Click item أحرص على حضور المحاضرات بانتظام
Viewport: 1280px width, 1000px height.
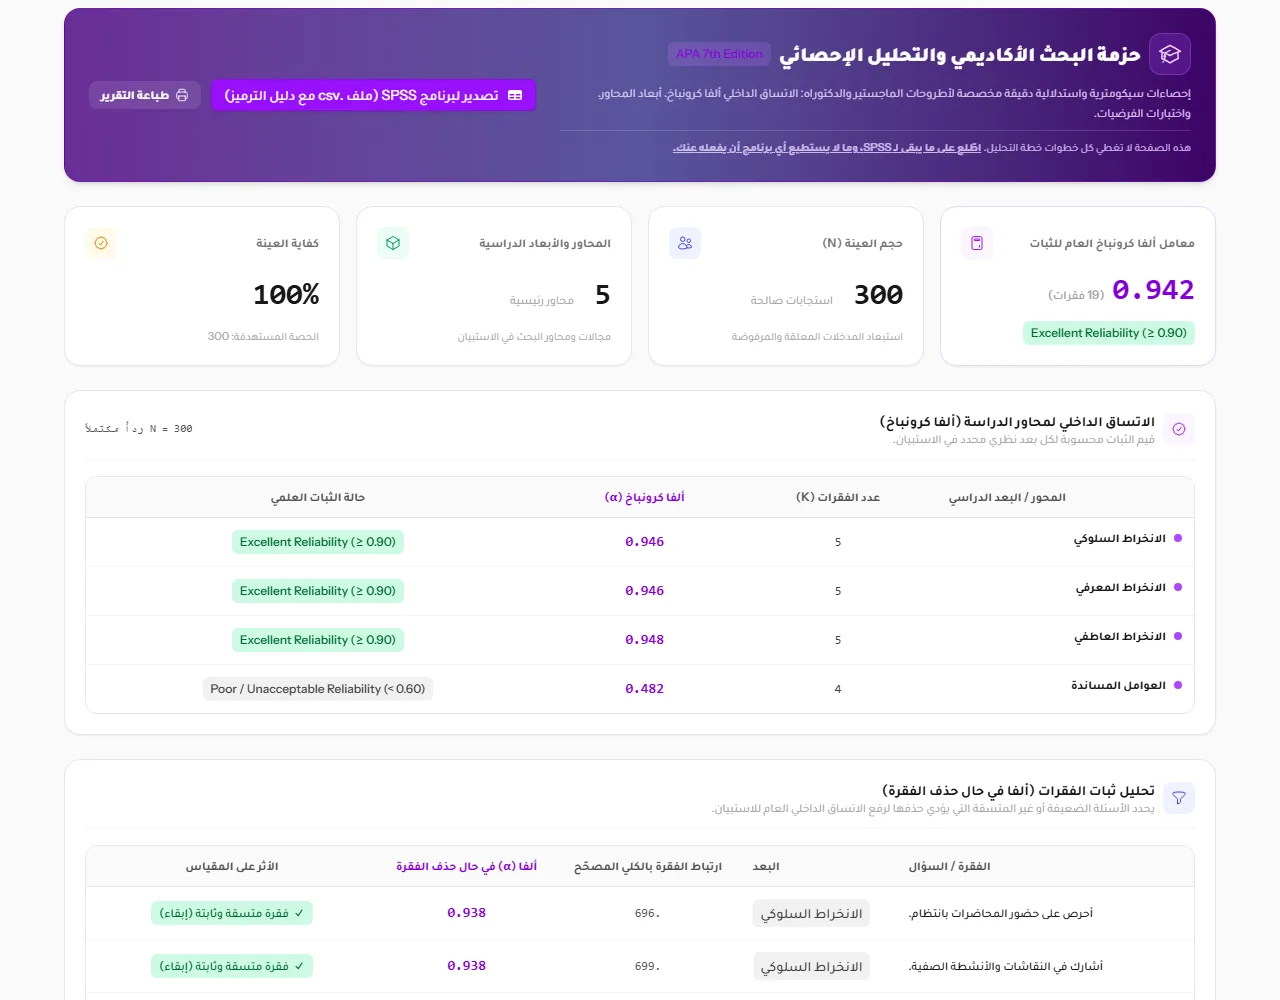point(1000,913)
